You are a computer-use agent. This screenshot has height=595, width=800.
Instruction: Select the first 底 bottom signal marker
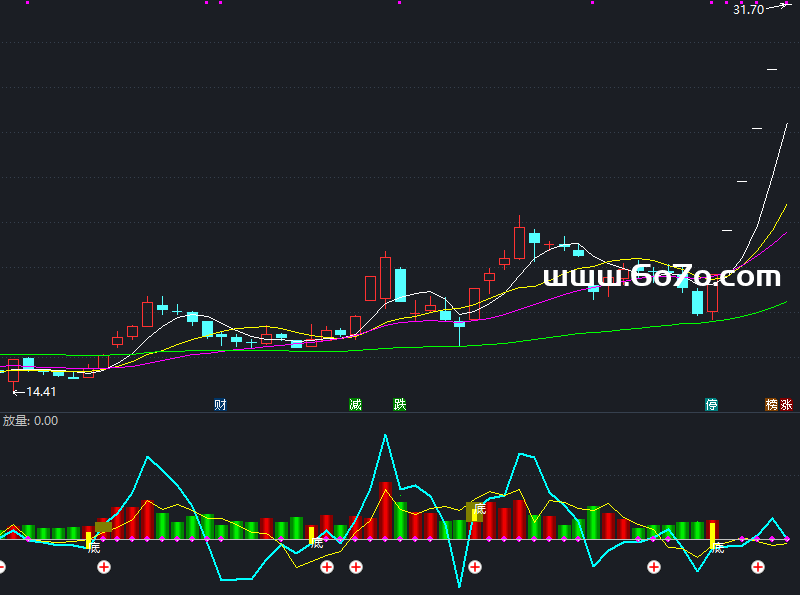94,547
